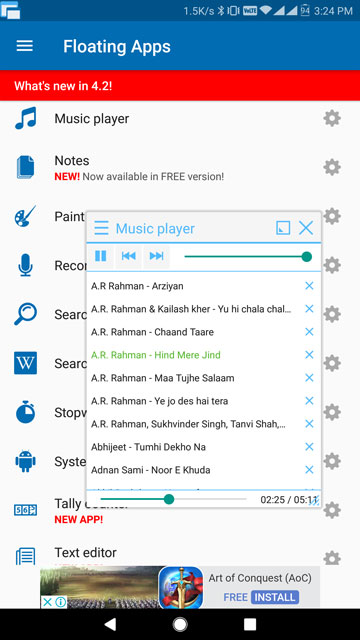360x640 pixels.
Task: Open the hamburger navigation menu in Floating Apps
Action: 24,46
